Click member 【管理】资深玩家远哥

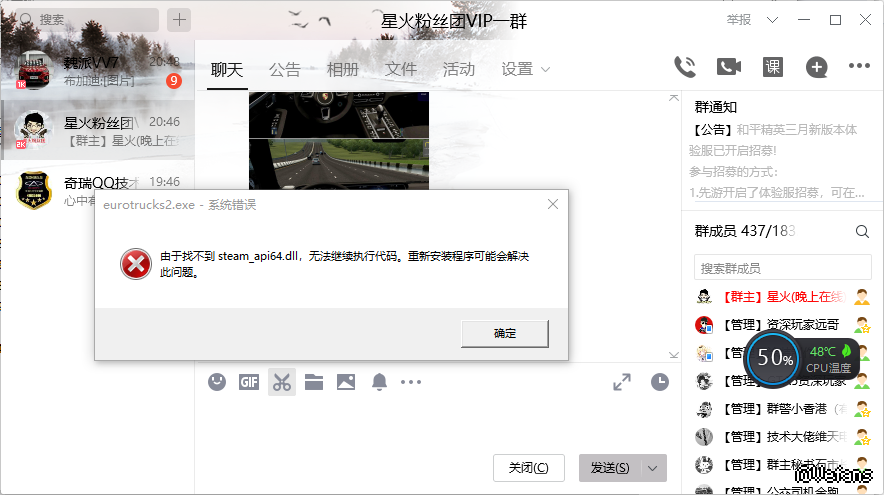pyautogui.click(x=781, y=325)
